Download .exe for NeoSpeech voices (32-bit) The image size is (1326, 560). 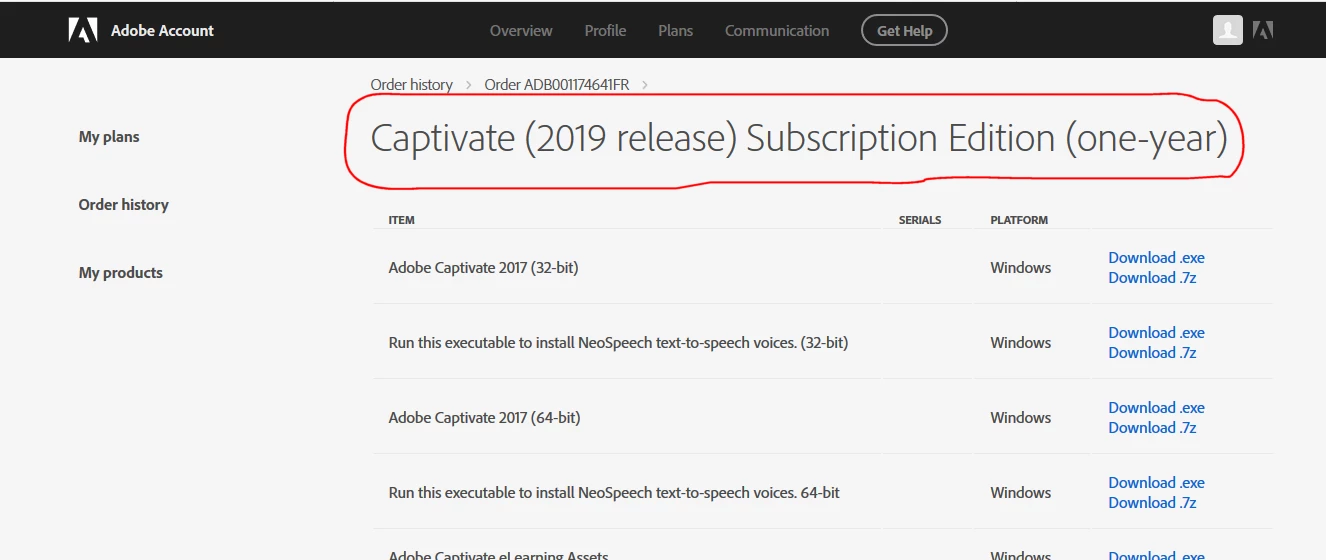click(x=1156, y=333)
